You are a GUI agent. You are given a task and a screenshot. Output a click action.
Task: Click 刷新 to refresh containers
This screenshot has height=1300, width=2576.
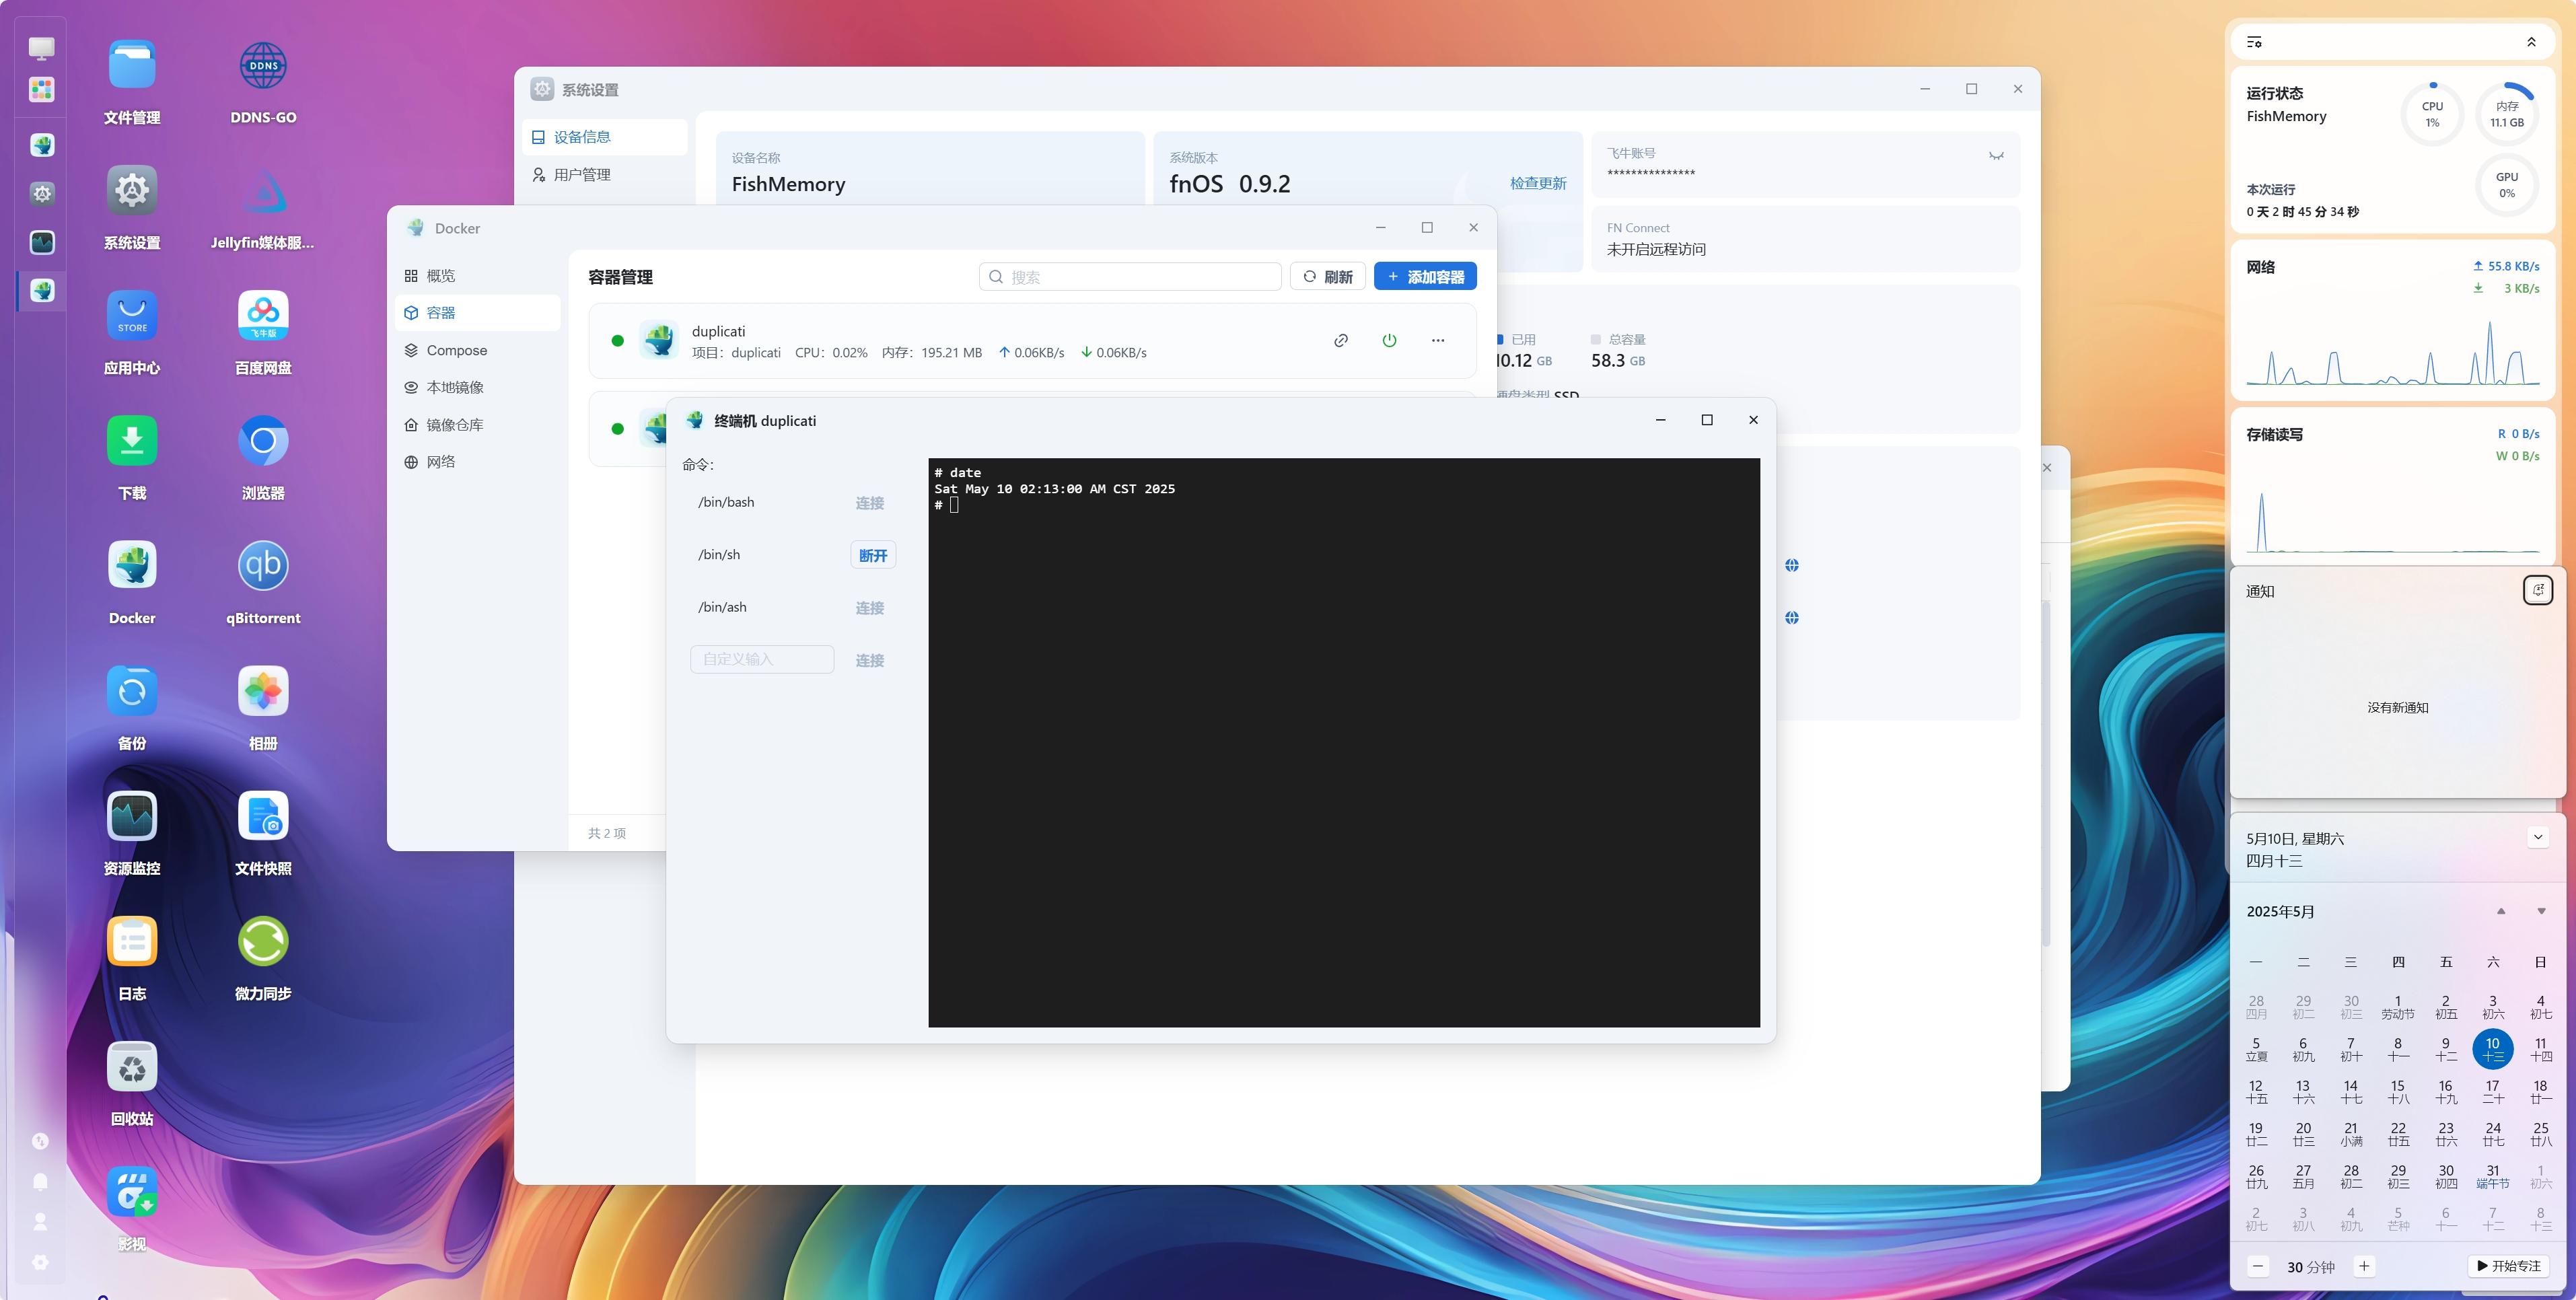(1328, 277)
